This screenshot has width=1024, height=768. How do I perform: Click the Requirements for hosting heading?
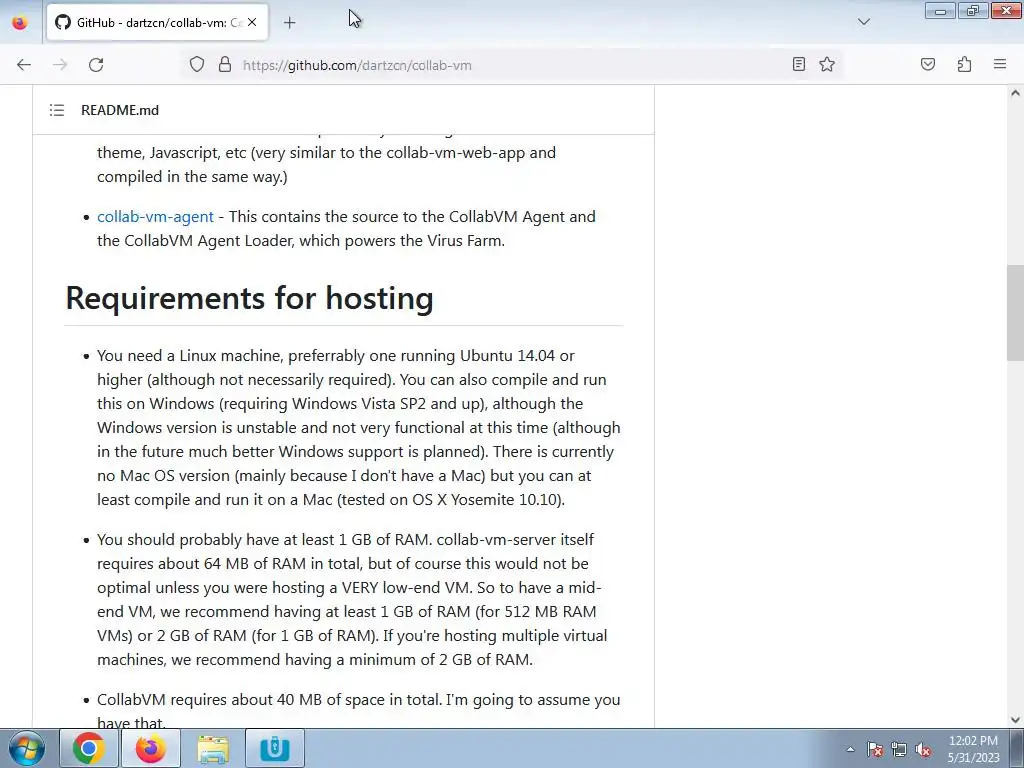249,298
